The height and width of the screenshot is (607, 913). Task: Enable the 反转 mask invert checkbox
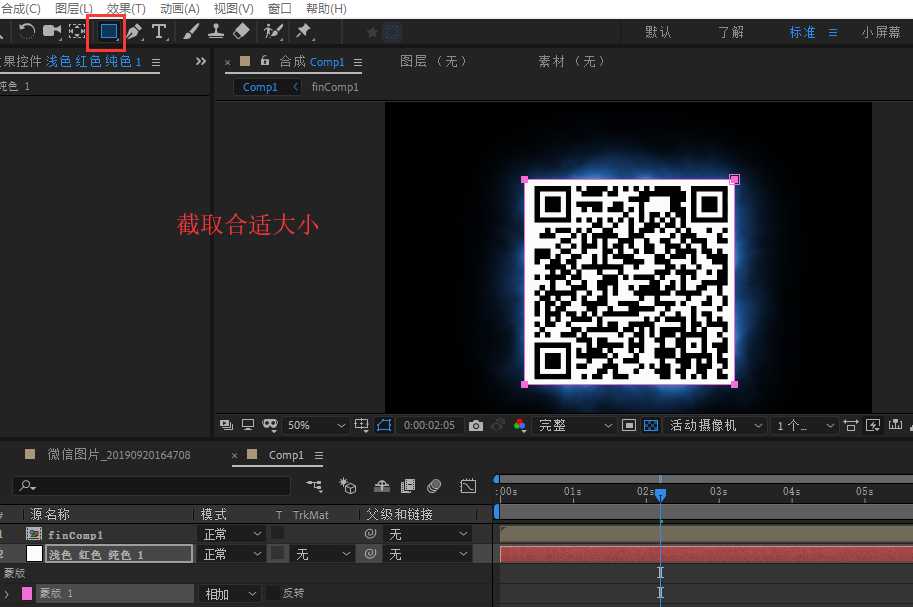tap(273, 594)
